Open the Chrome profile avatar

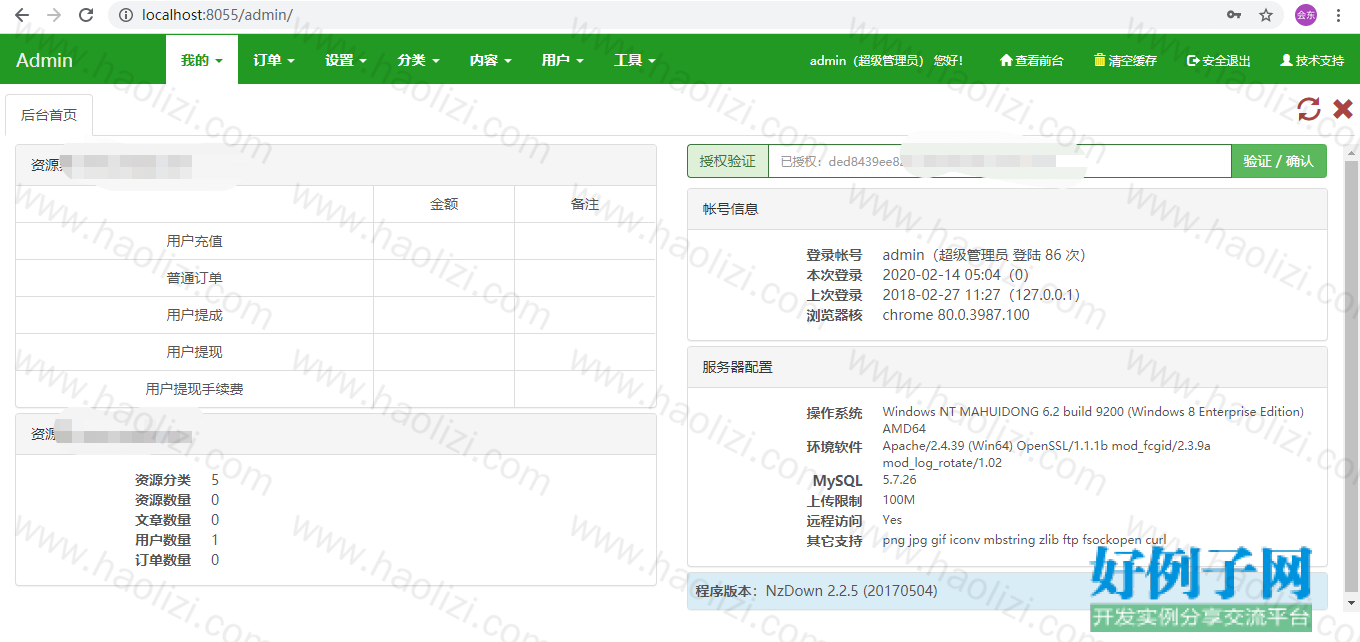click(x=1306, y=15)
